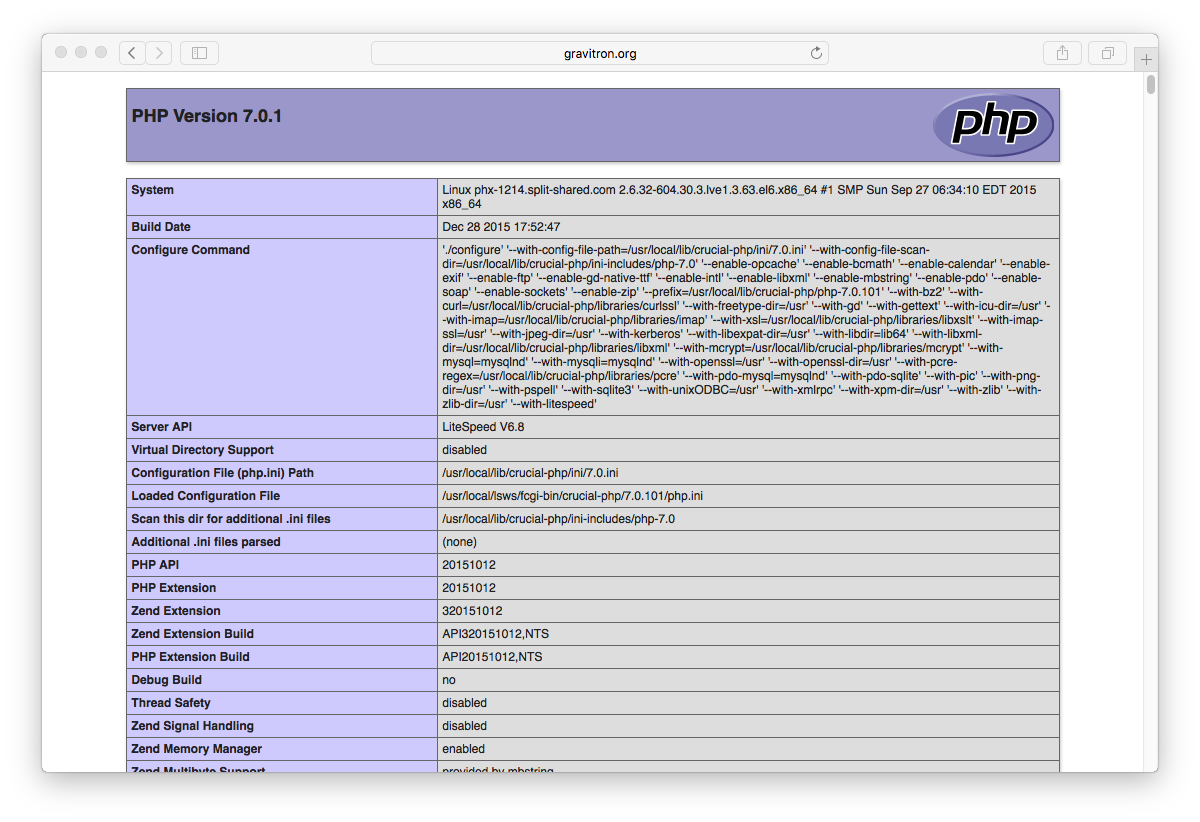Click the Thread Safety row label
Screen dimensions: 1200x822
point(171,703)
